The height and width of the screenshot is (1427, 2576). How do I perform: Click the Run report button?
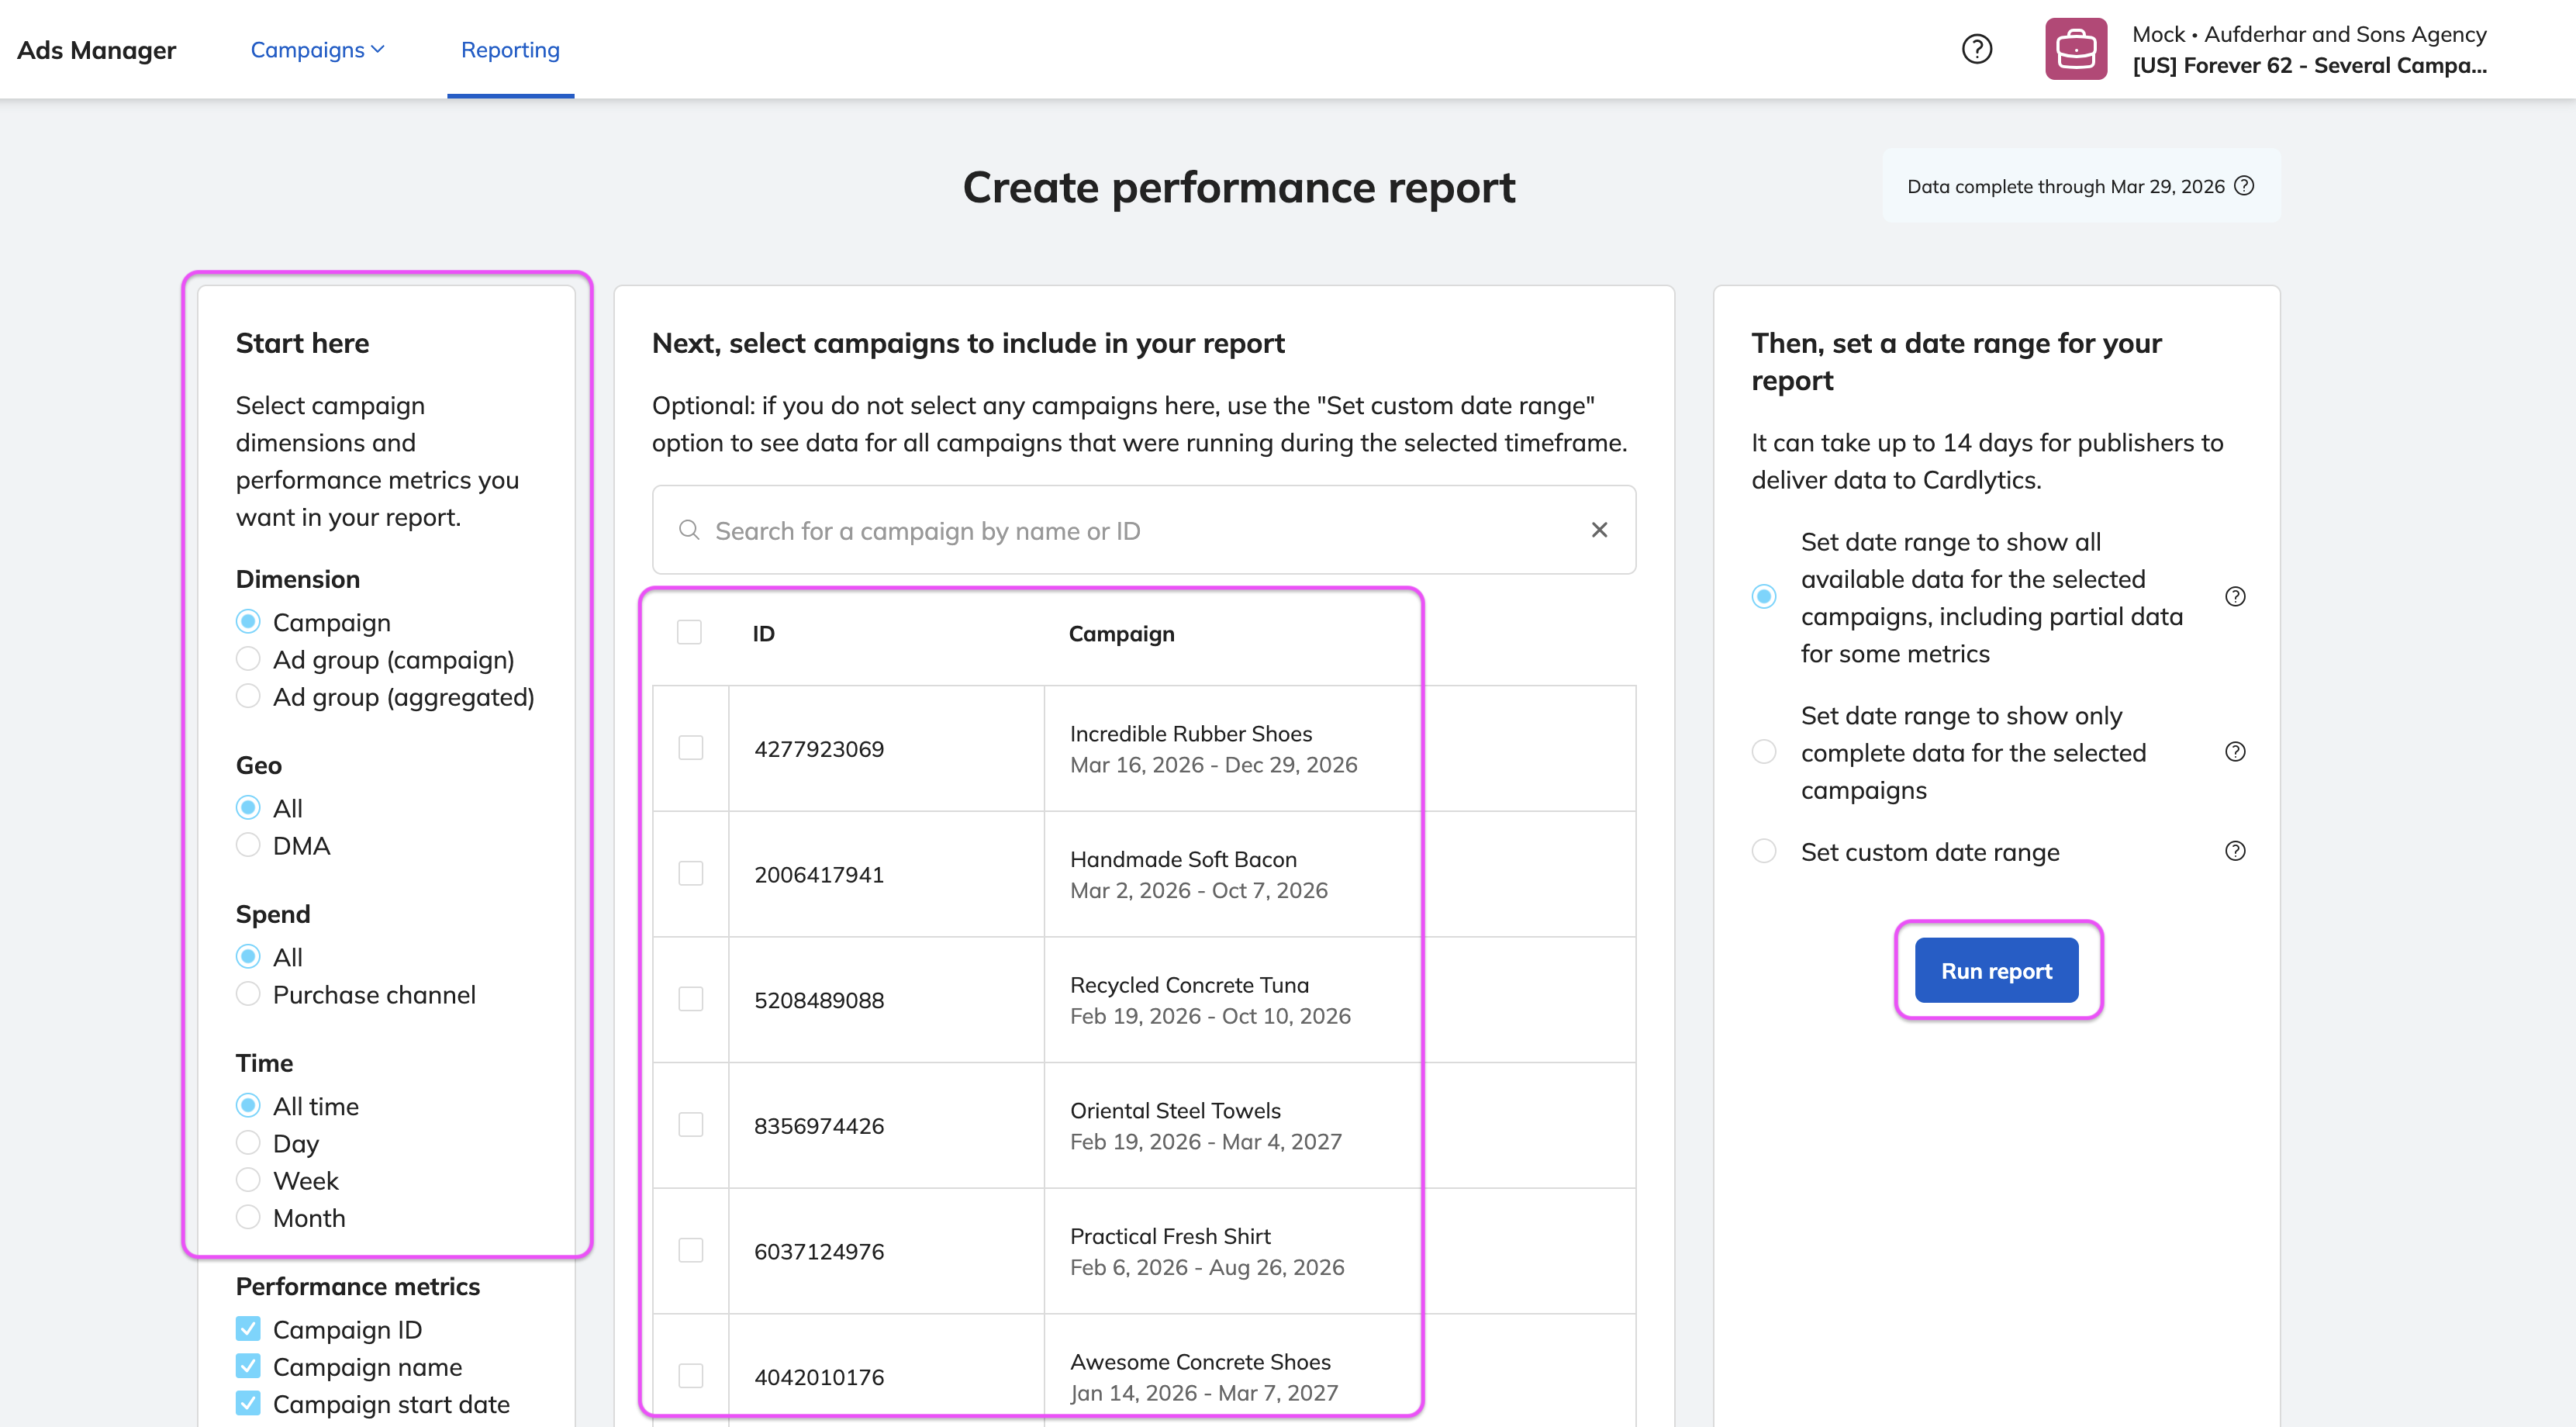pos(1996,970)
